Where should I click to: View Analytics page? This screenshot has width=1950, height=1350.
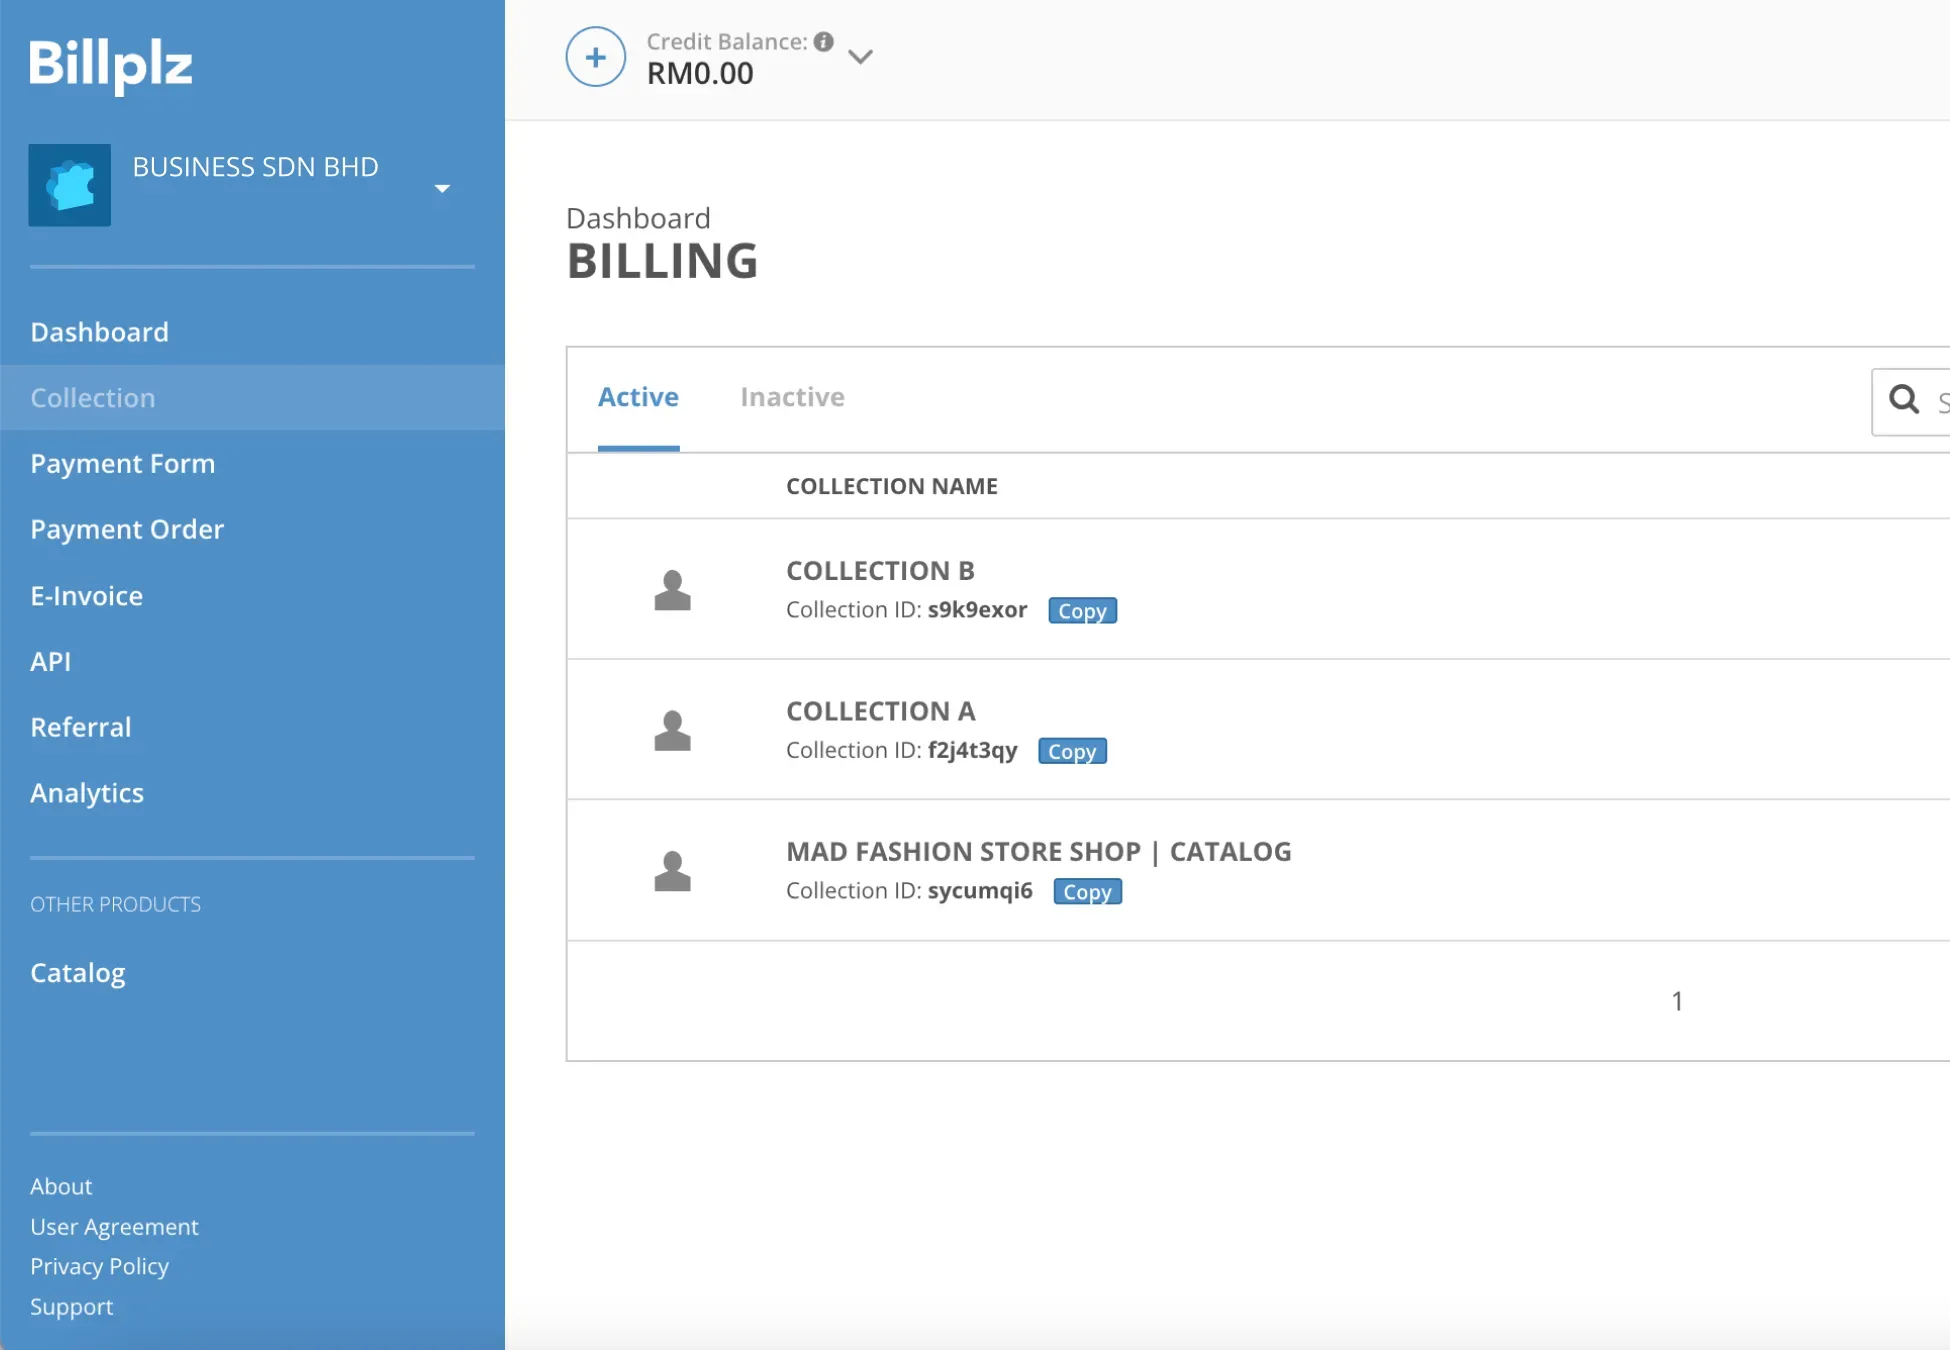click(87, 793)
